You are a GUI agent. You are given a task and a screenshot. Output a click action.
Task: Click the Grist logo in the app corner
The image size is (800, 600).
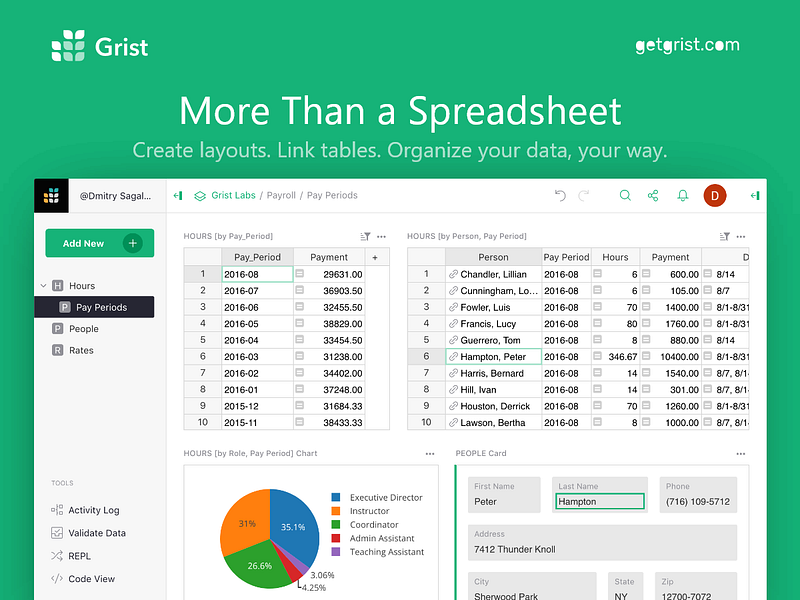[51, 195]
